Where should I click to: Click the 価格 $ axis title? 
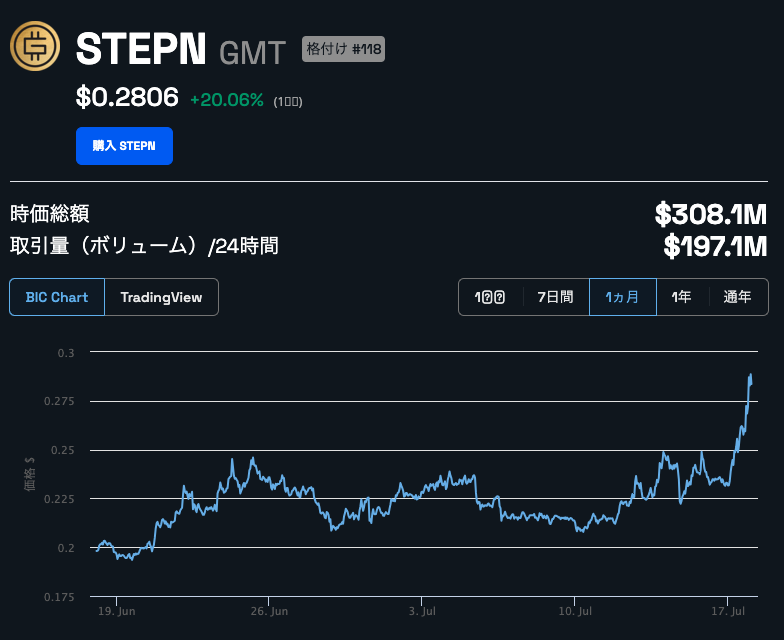click(30, 474)
